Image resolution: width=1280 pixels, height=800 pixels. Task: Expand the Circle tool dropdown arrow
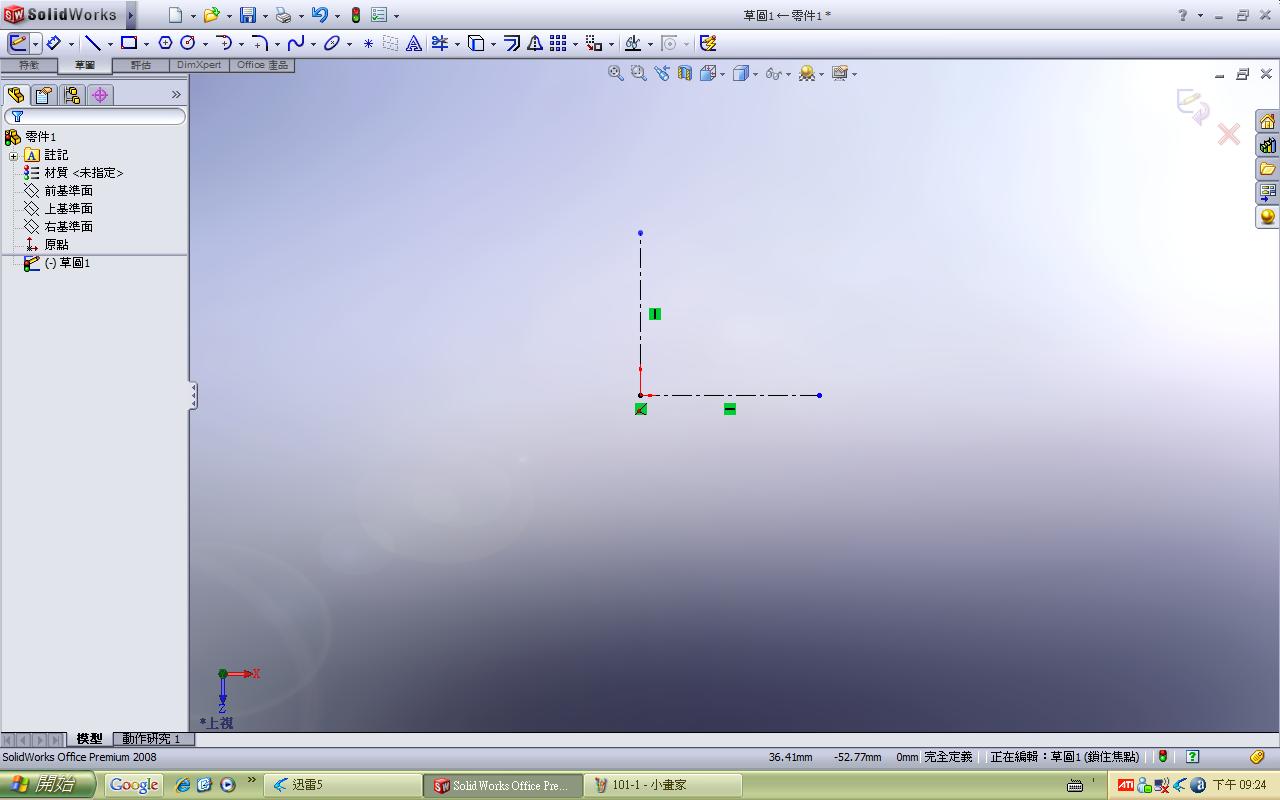[205, 44]
